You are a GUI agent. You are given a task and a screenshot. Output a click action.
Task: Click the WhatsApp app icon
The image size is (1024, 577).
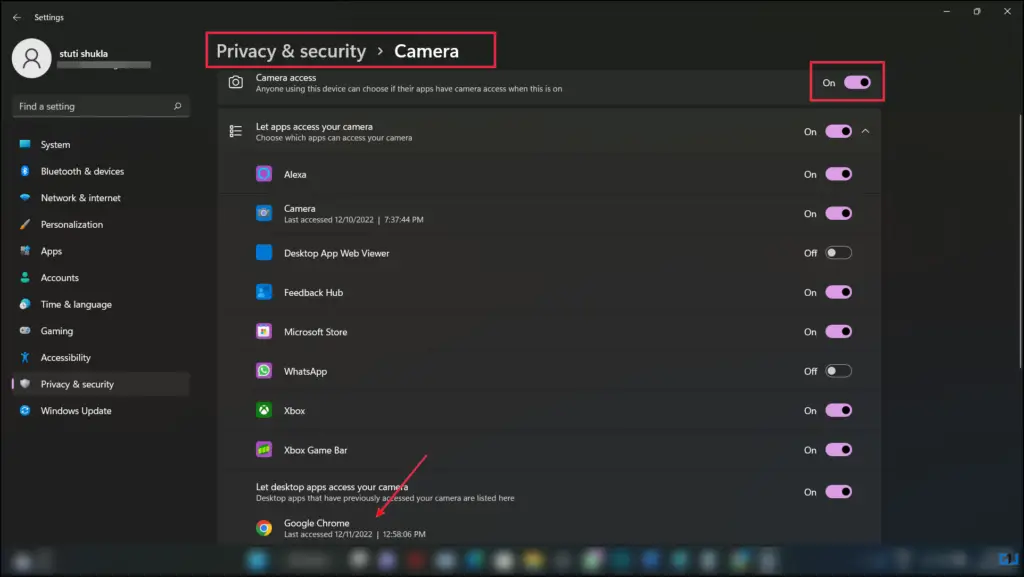[x=264, y=371]
